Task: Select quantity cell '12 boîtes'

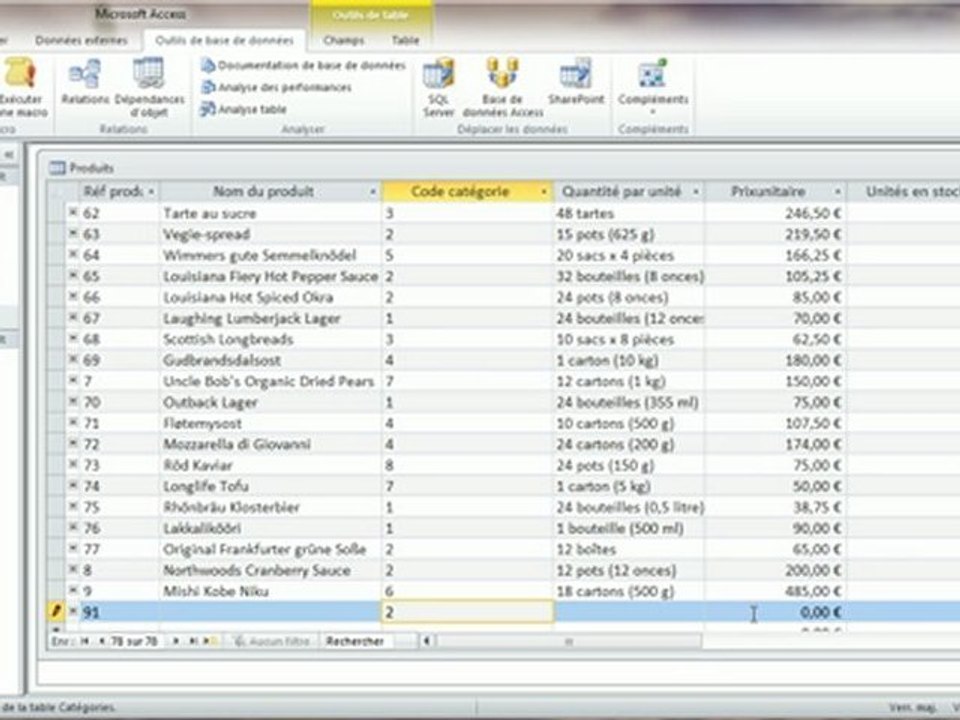Action: pos(629,549)
